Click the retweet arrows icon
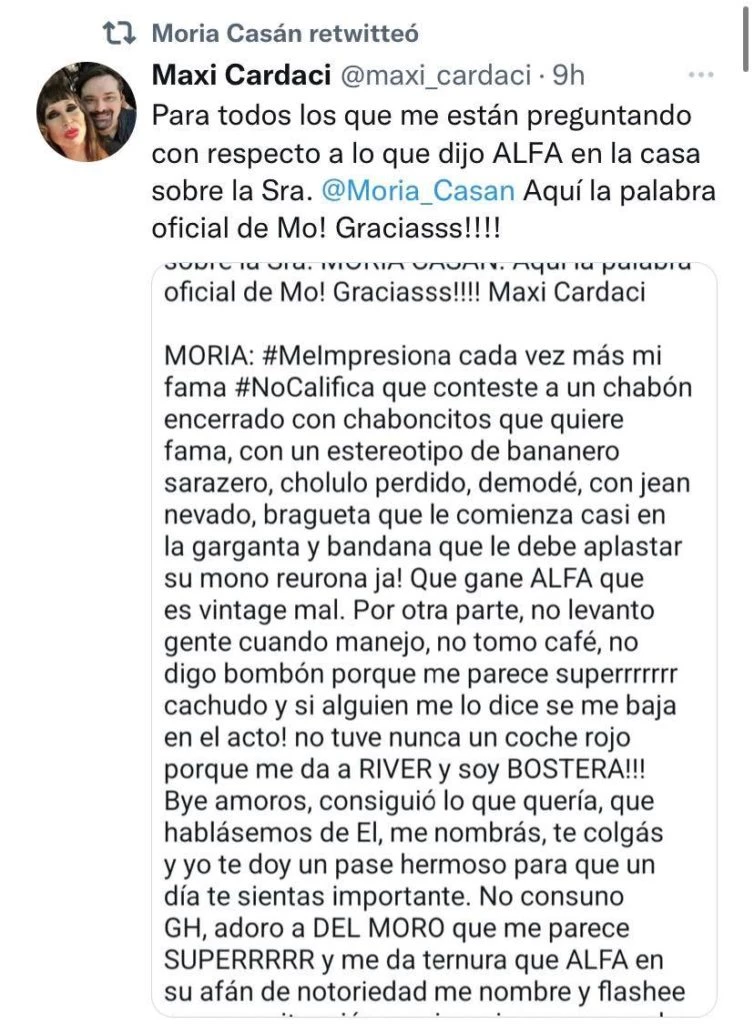The height and width of the screenshot is (1024, 754). click(x=121, y=34)
